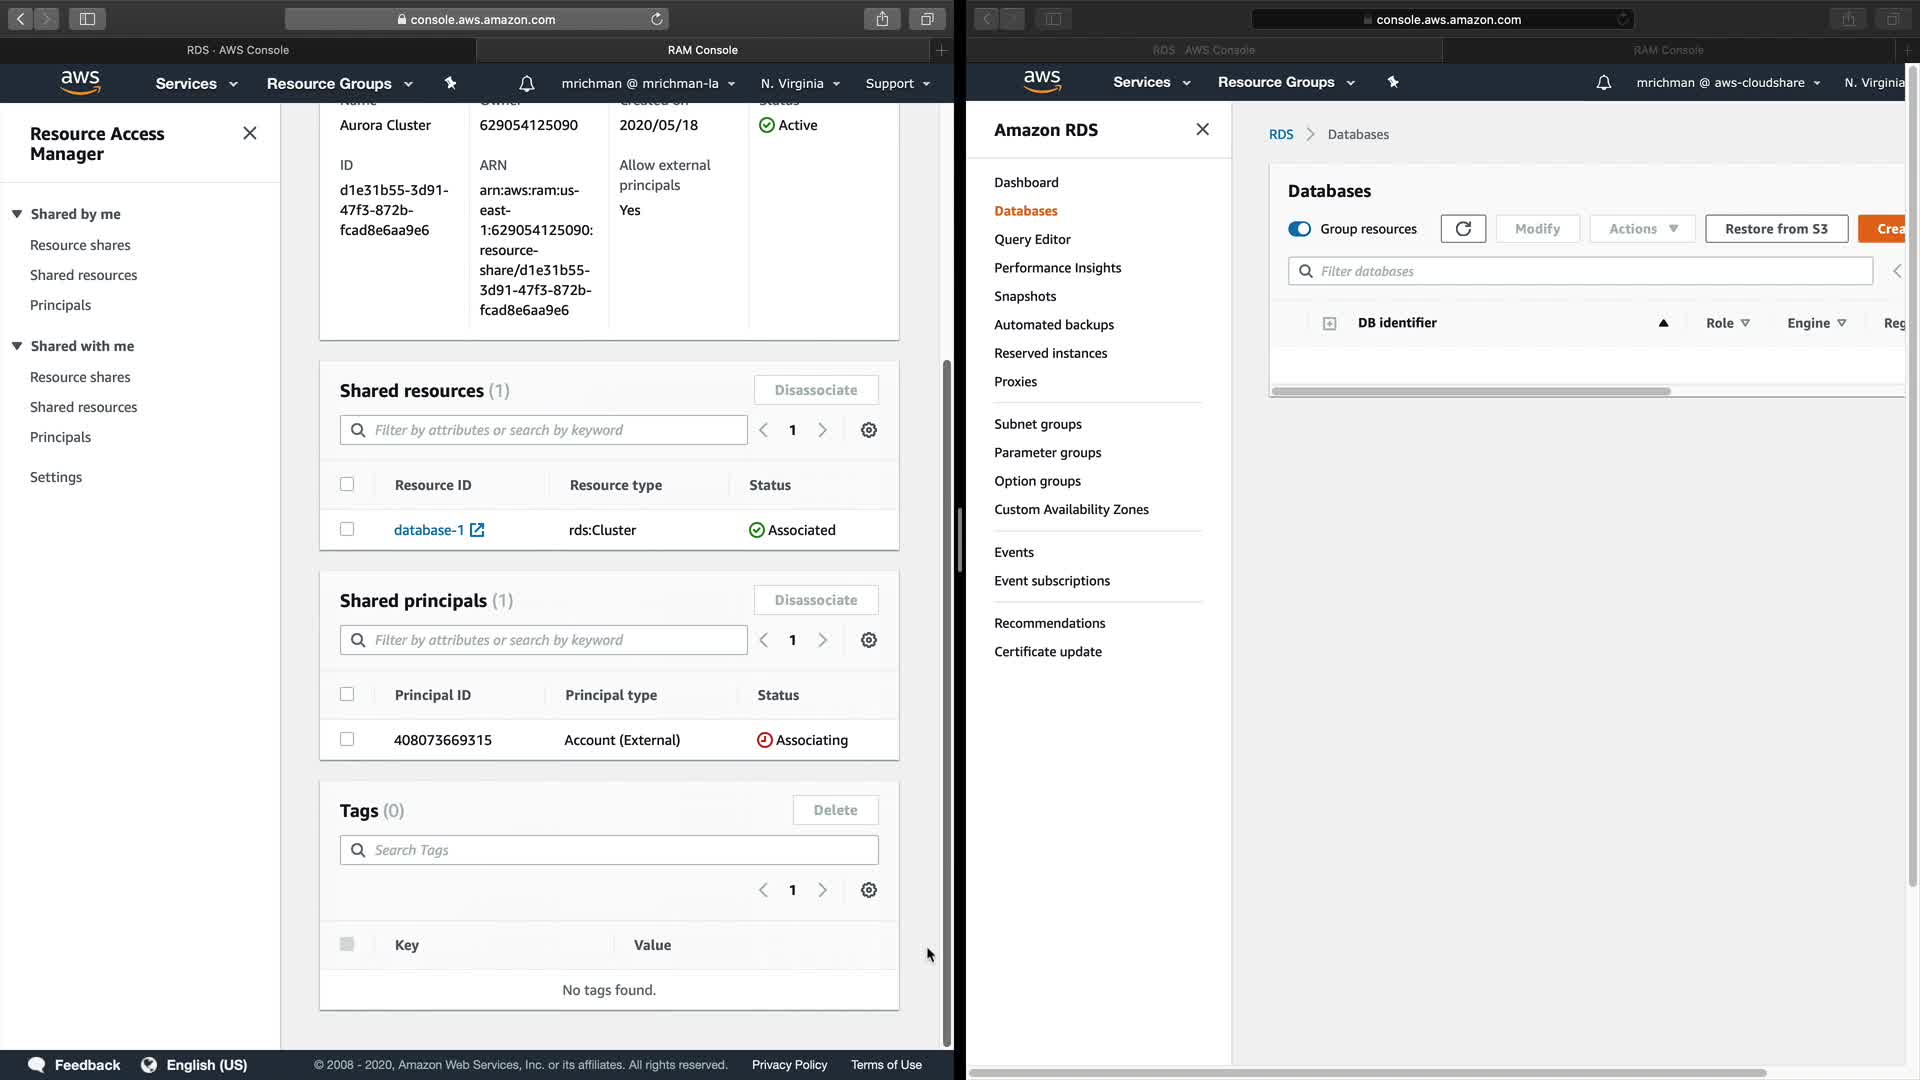Open the Actions dropdown in Databases
Viewport: 1920px width, 1080px height.
pos(1643,229)
